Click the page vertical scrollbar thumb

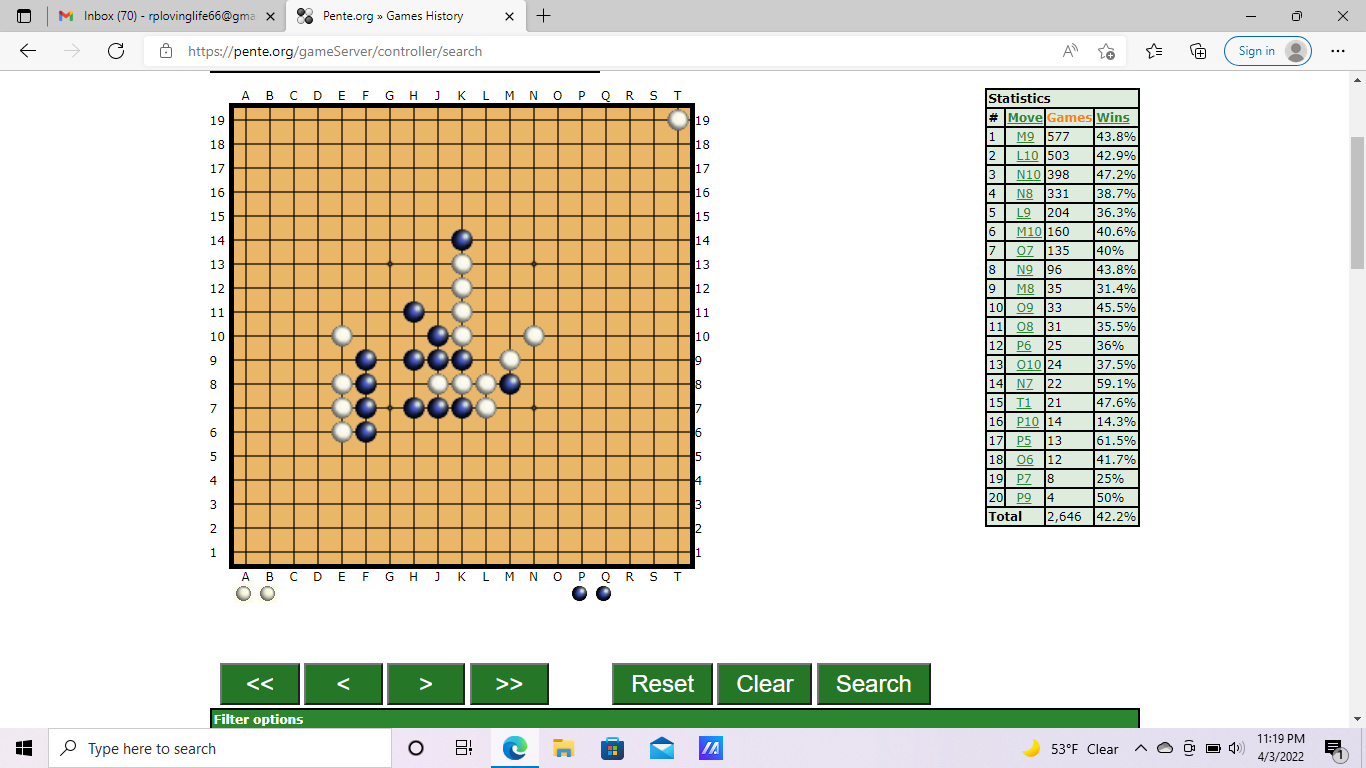pyautogui.click(x=1357, y=205)
